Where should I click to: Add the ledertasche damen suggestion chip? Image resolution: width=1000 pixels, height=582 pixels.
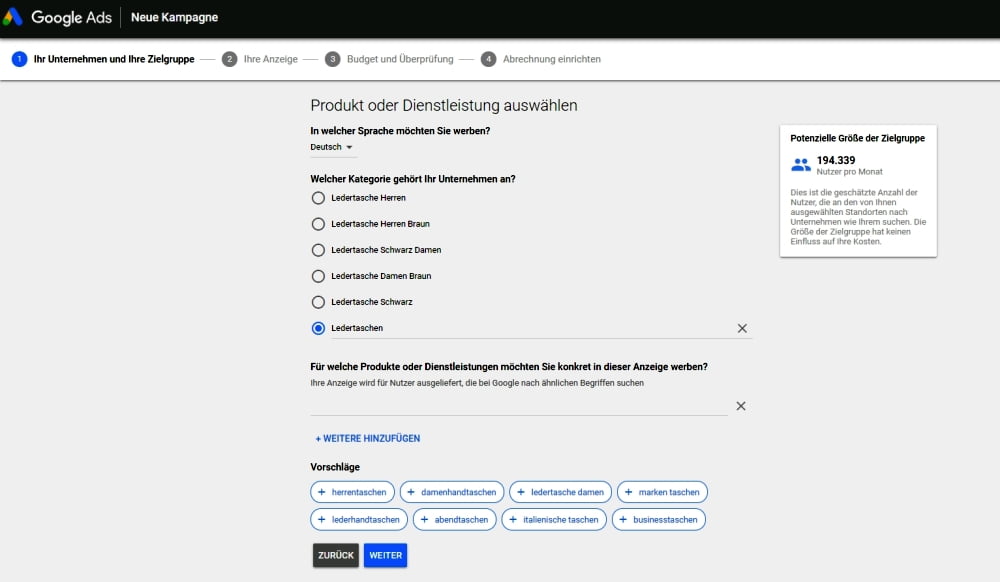click(560, 492)
